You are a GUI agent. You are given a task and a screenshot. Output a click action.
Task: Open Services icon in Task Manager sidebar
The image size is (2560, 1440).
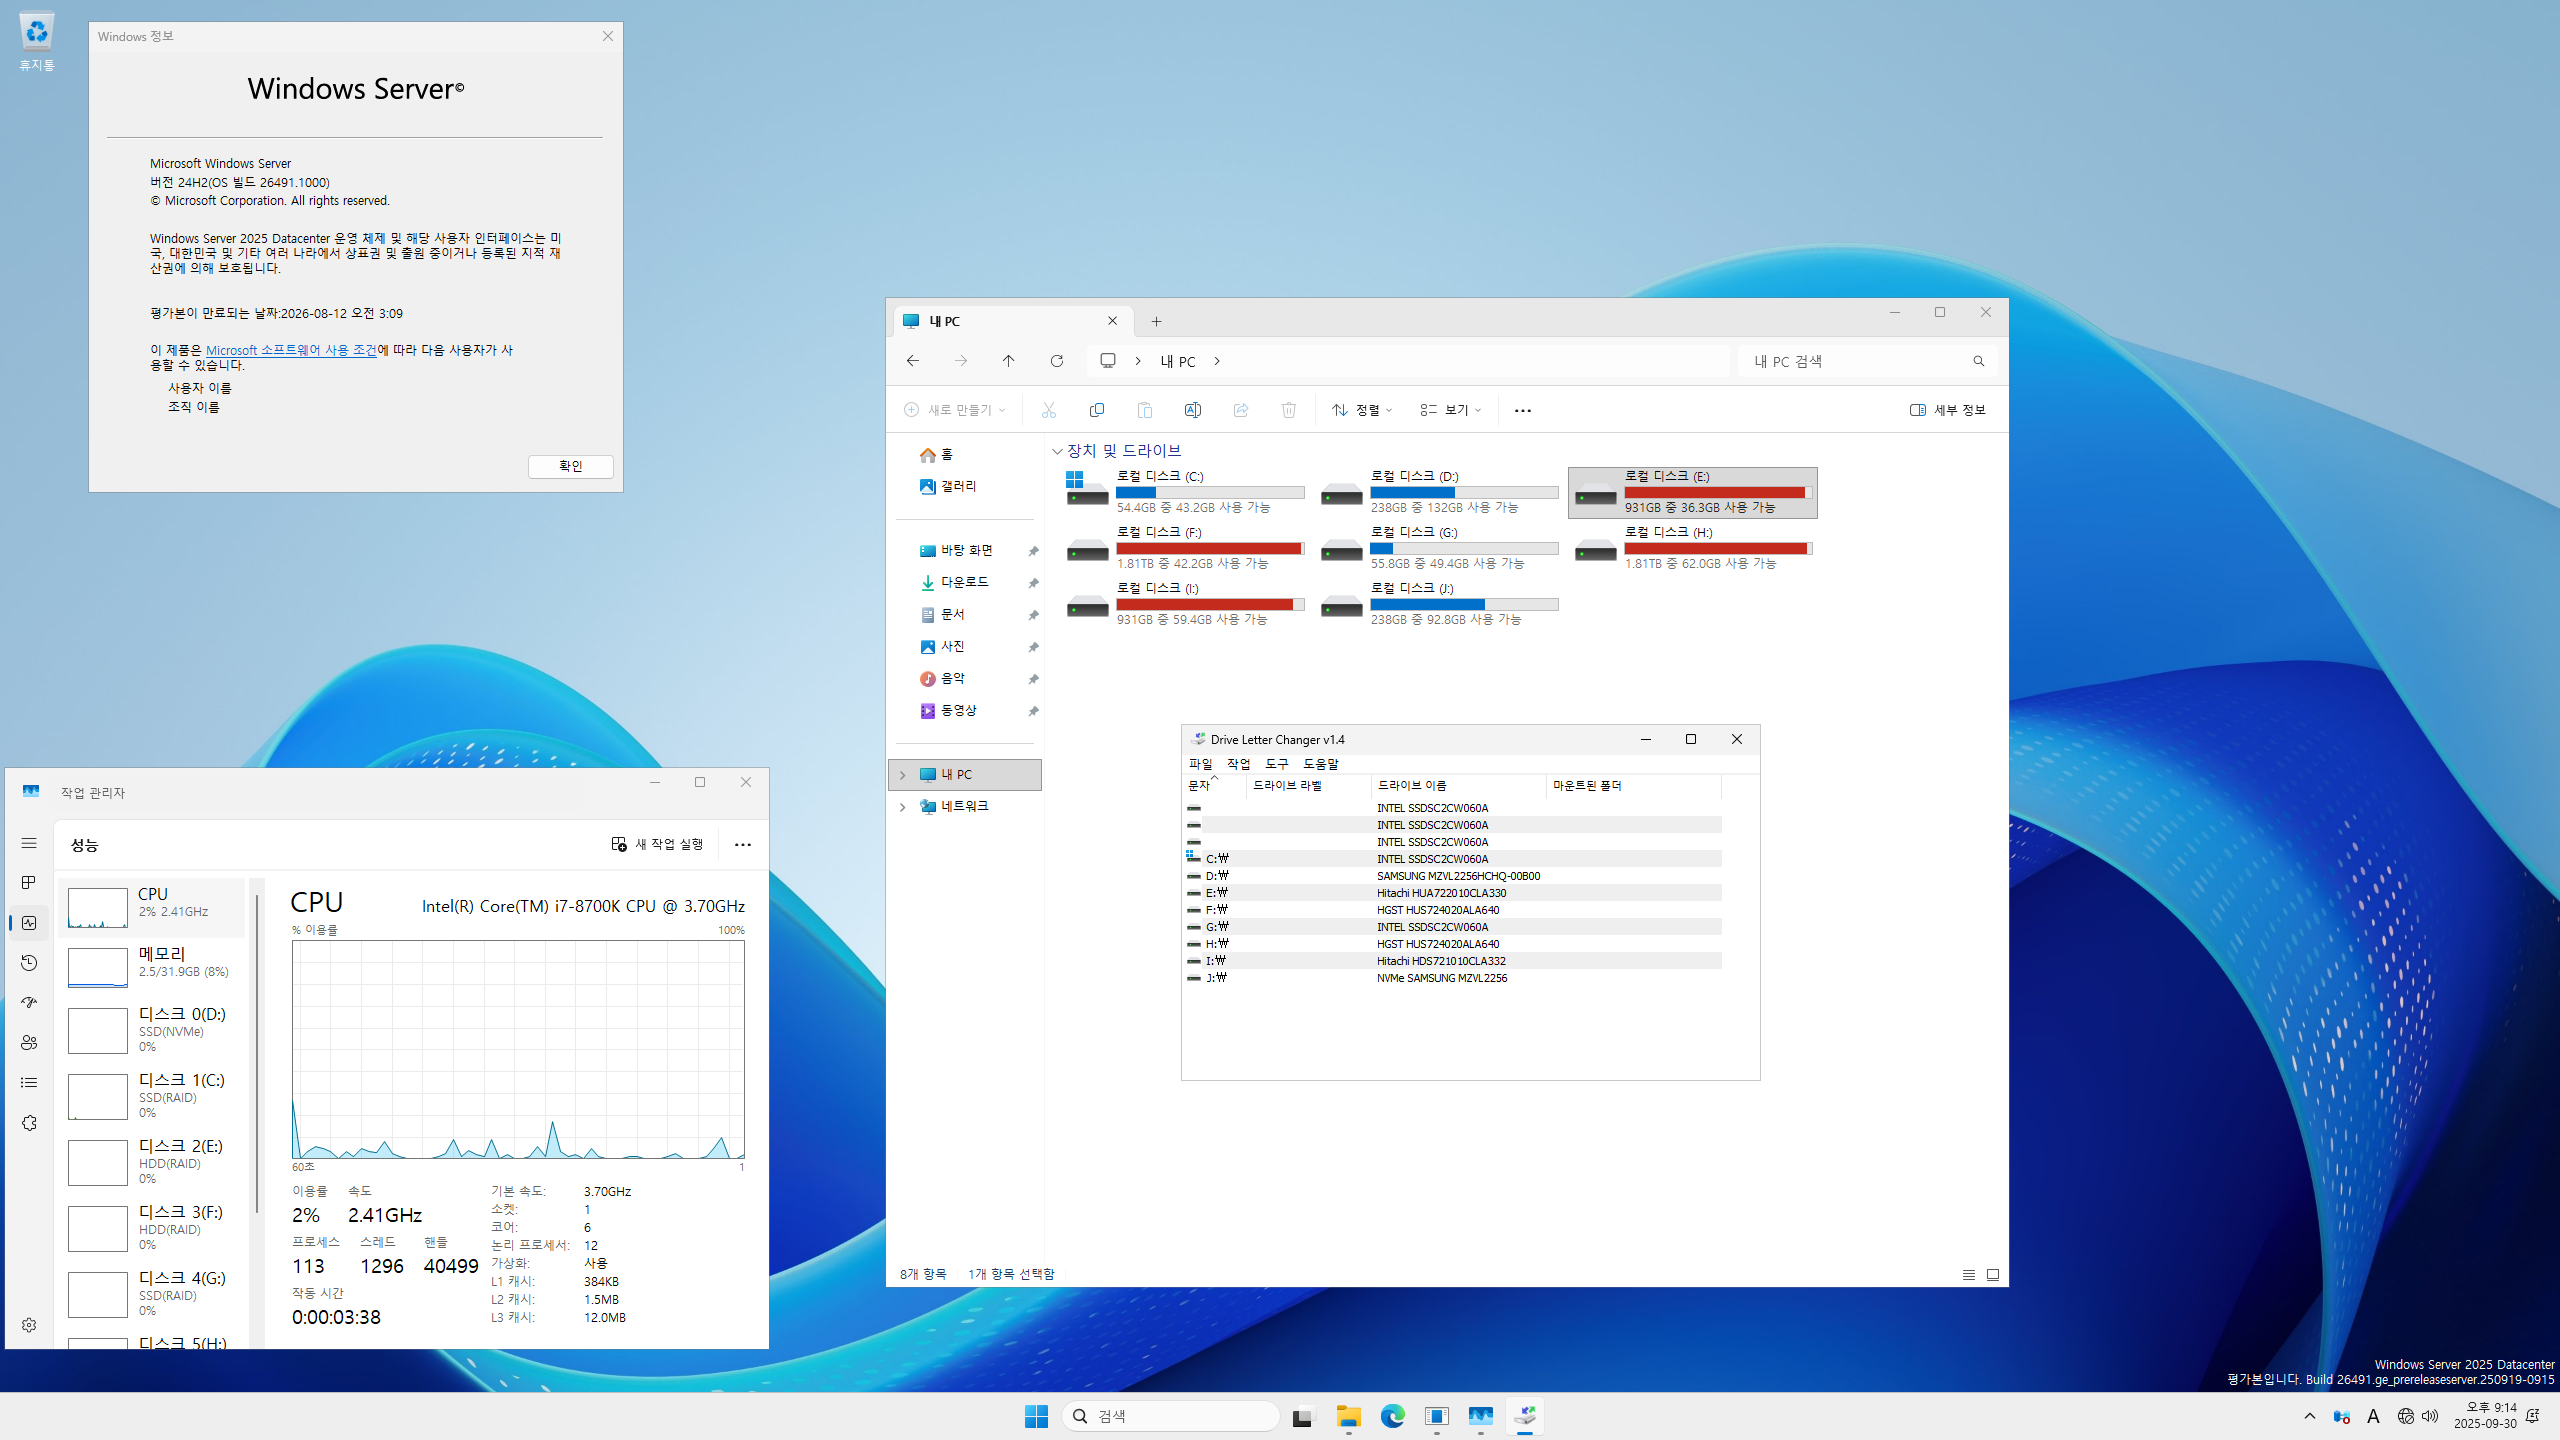[x=29, y=1123]
